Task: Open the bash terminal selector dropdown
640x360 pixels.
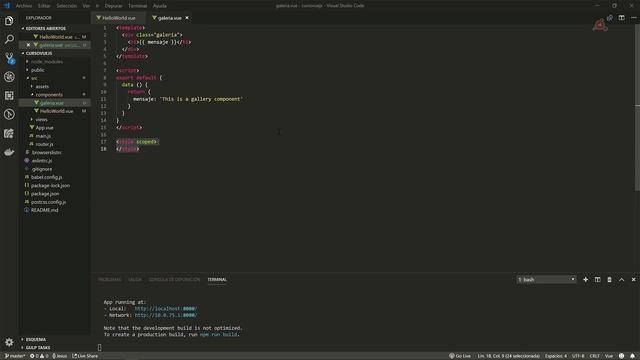Action: [x=546, y=280]
